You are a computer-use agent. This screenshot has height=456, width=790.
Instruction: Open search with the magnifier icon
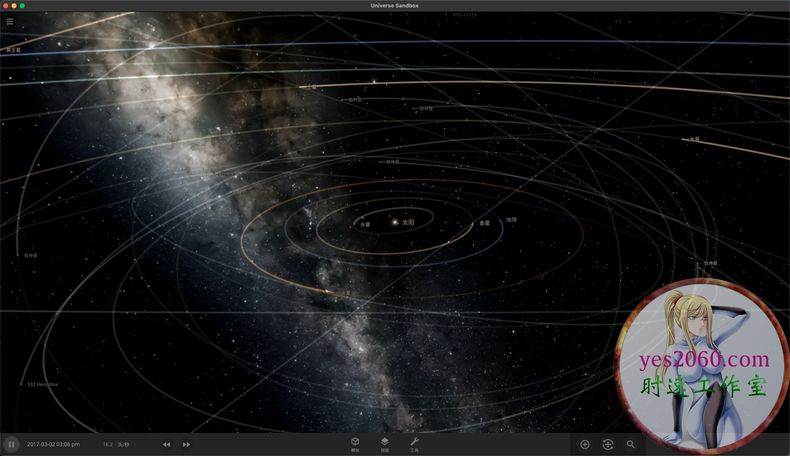[x=631, y=444]
